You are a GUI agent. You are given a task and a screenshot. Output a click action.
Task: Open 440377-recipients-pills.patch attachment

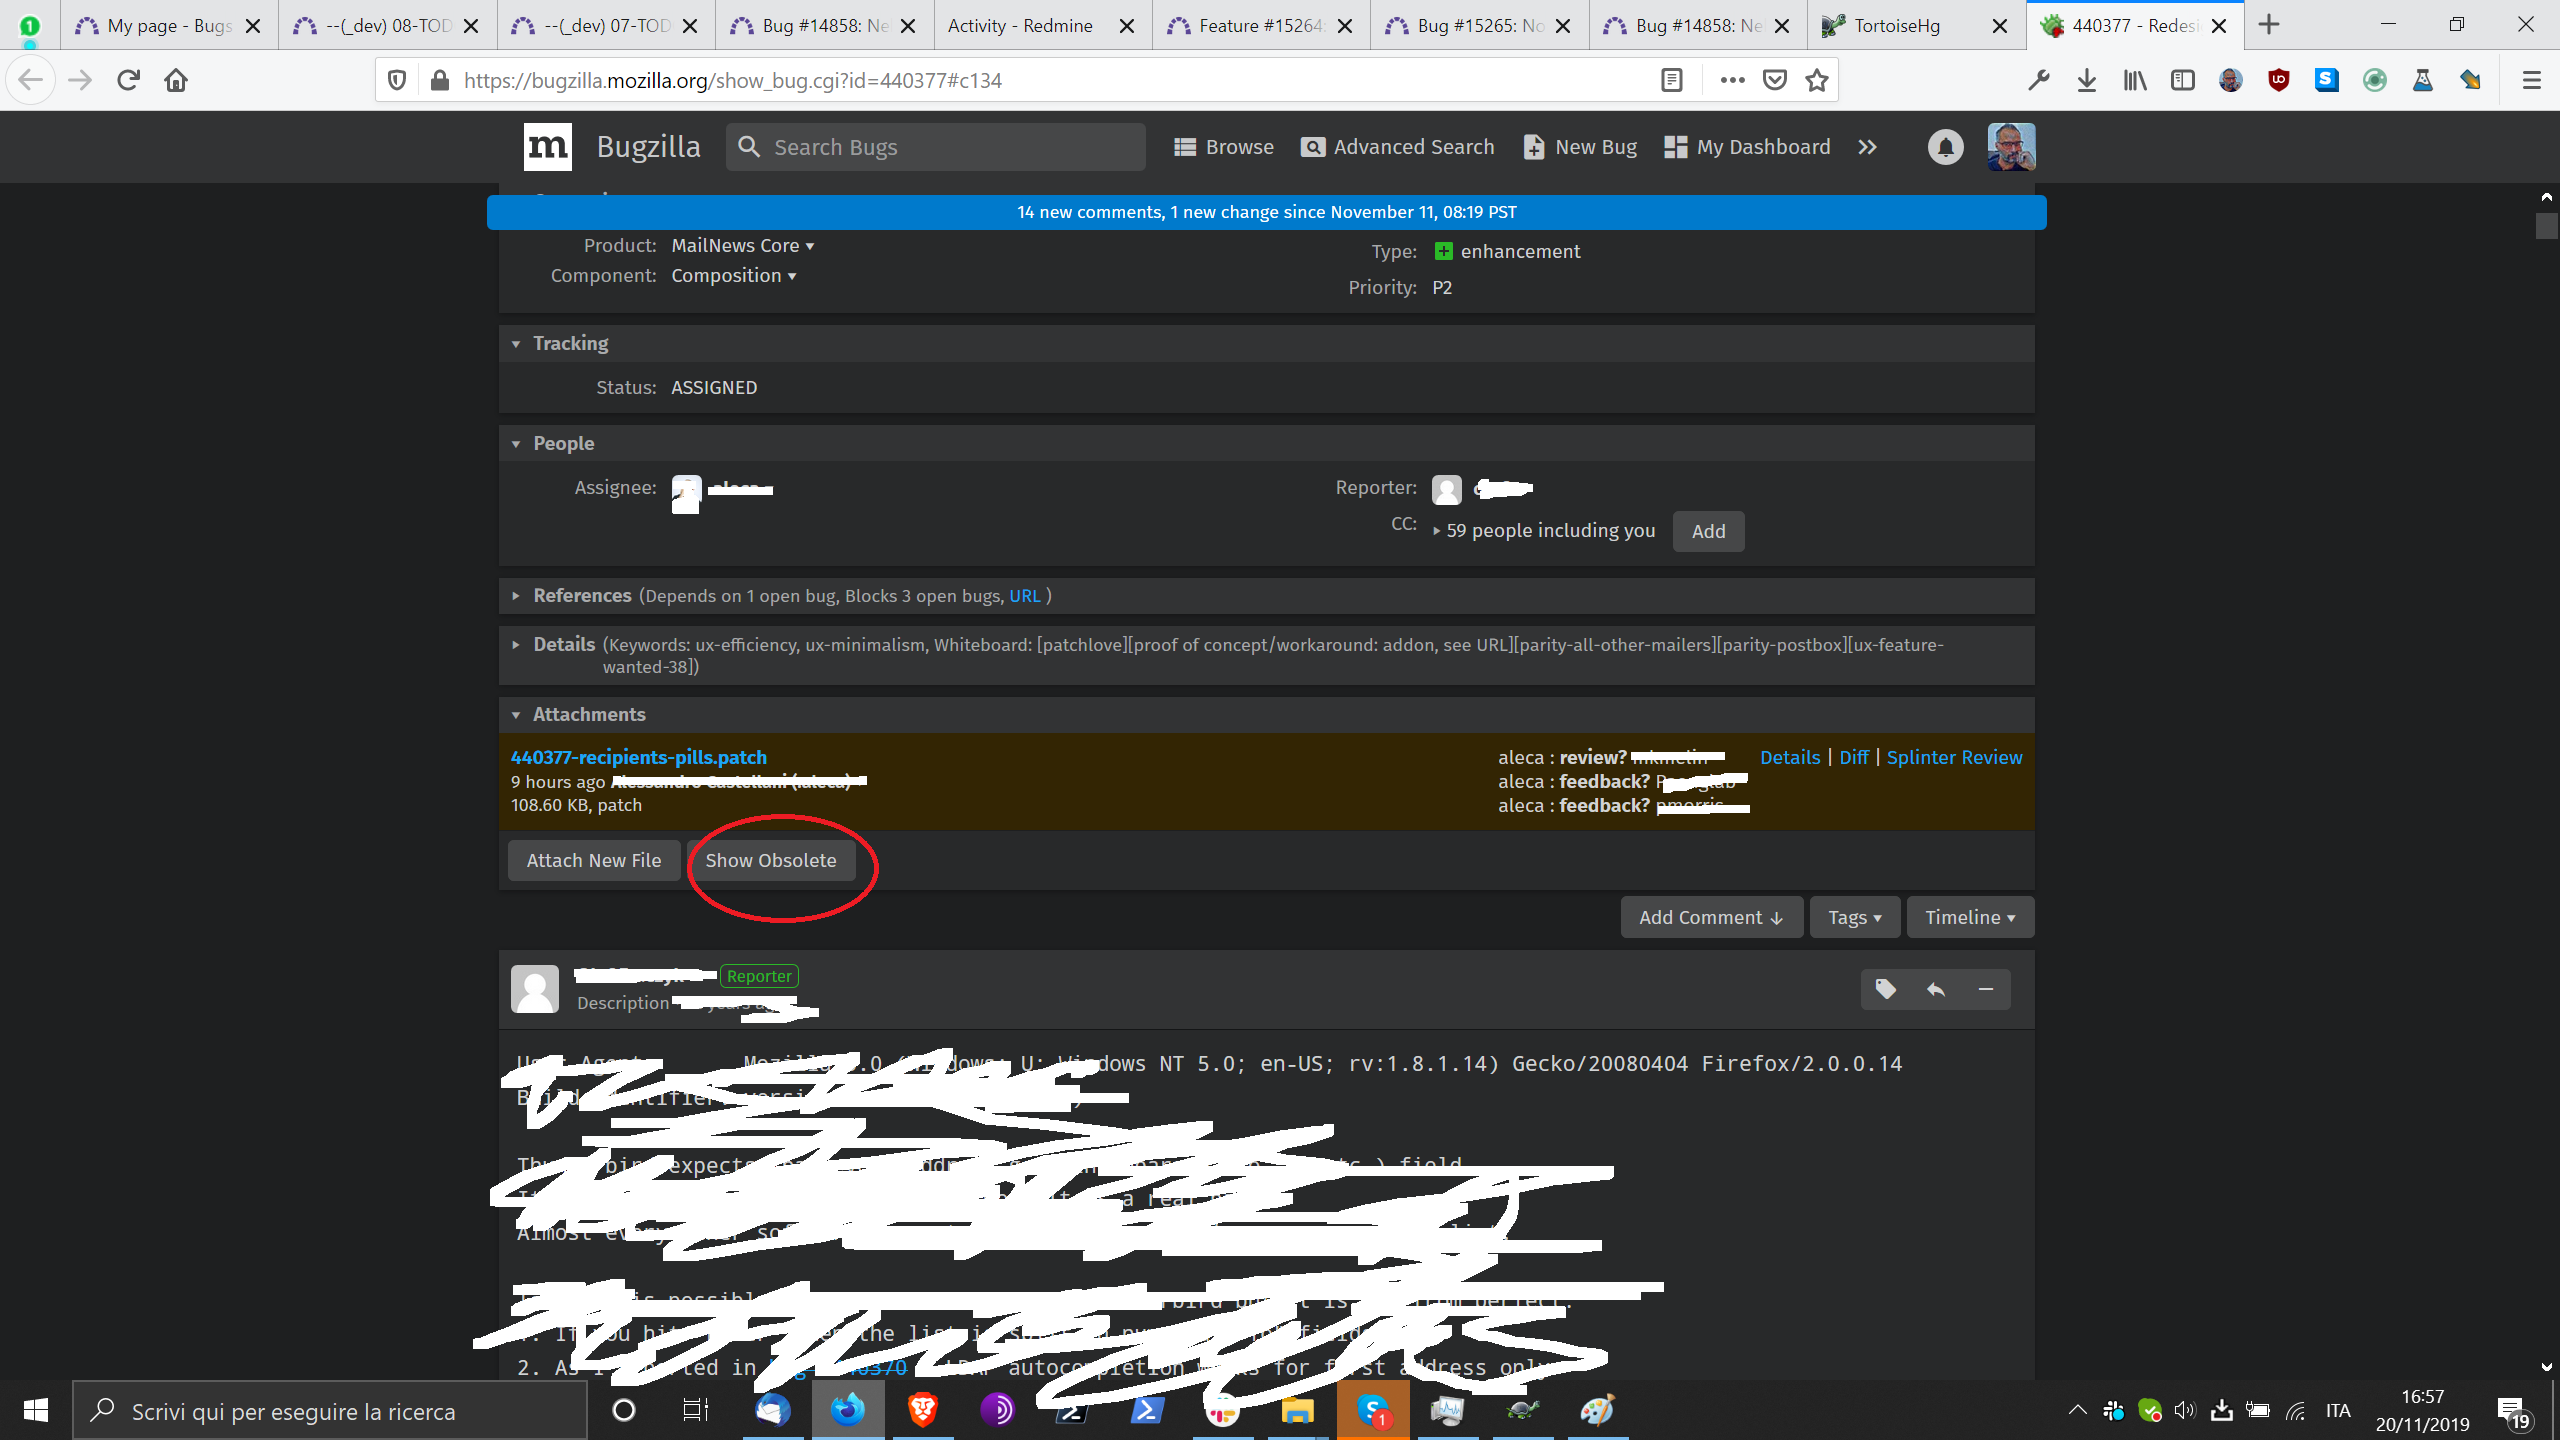[639, 758]
